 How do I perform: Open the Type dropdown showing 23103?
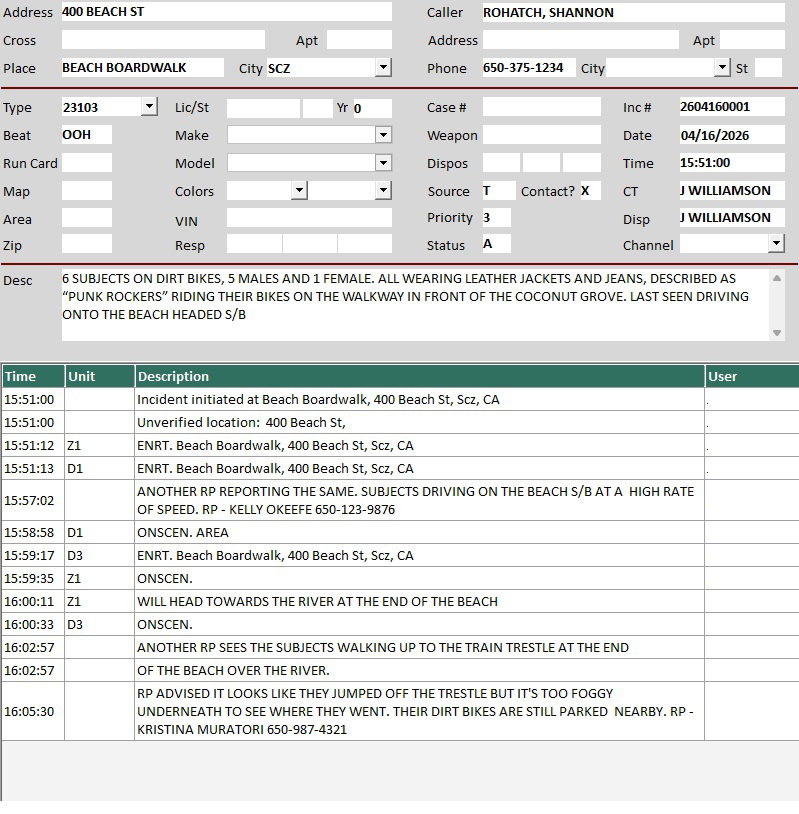click(149, 107)
